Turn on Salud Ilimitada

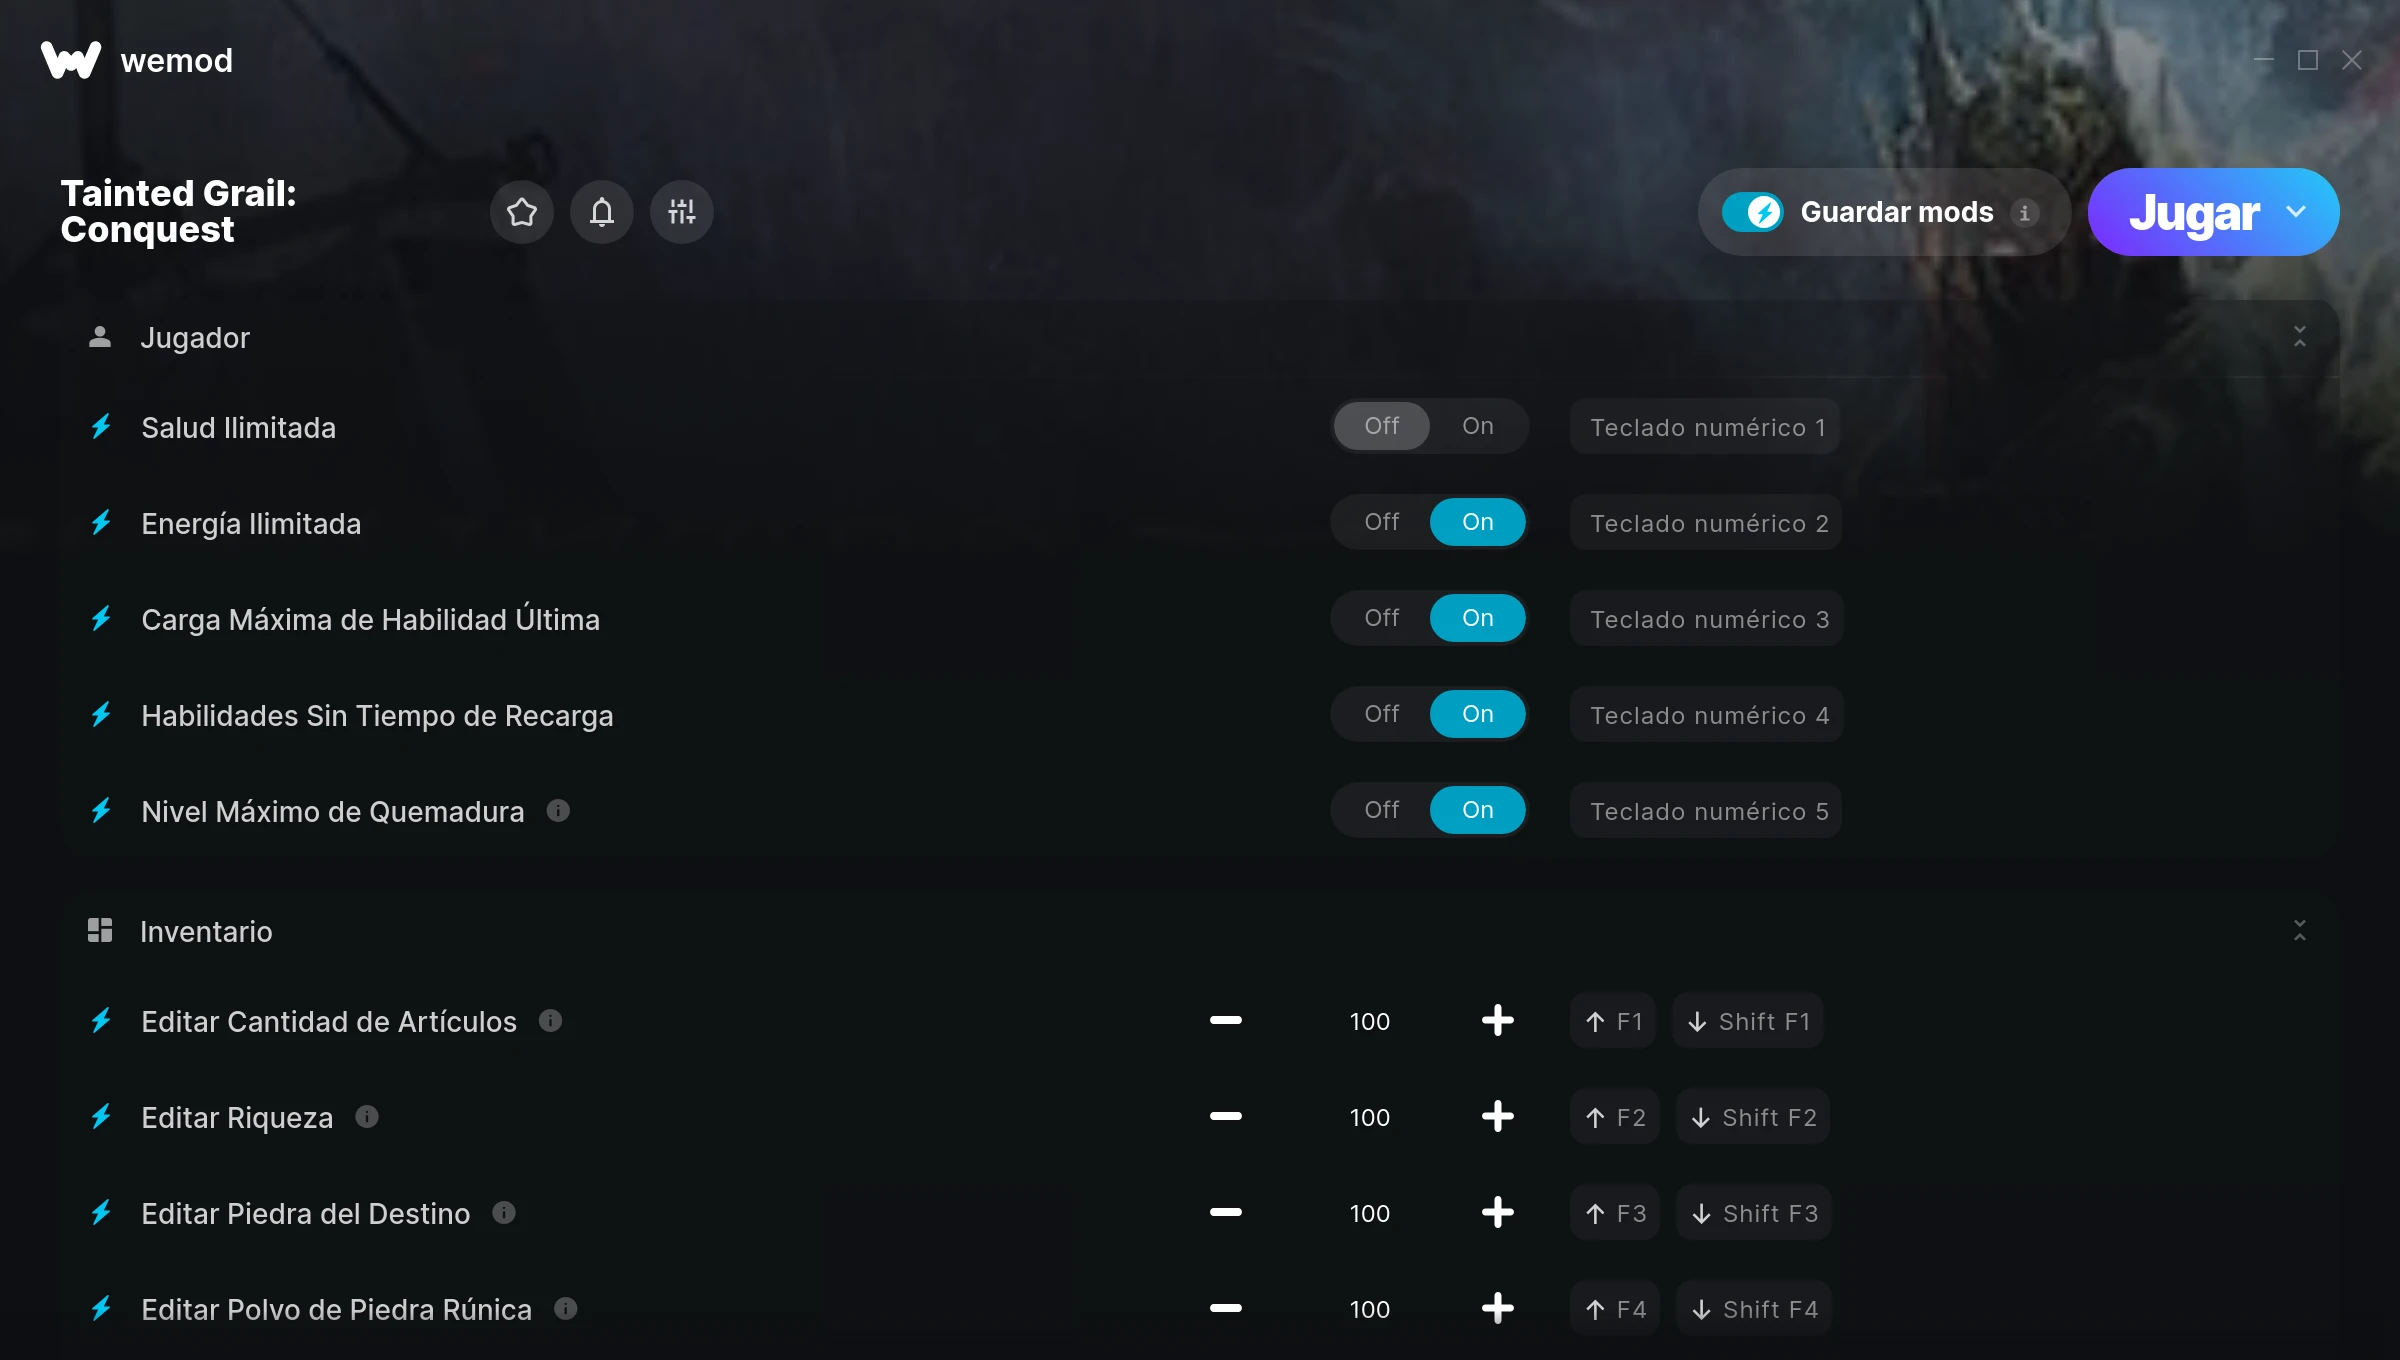pyautogui.click(x=1477, y=427)
